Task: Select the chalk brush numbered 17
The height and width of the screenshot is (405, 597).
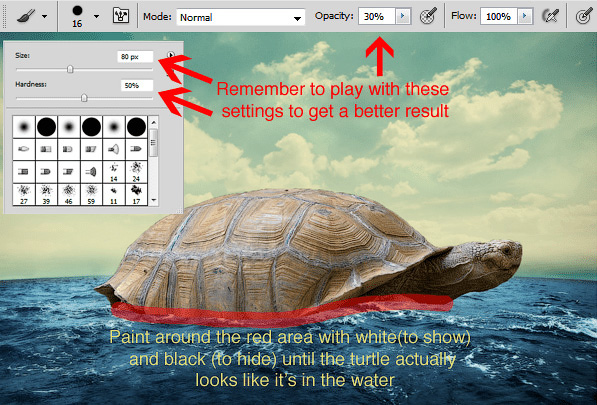Action: (x=136, y=194)
